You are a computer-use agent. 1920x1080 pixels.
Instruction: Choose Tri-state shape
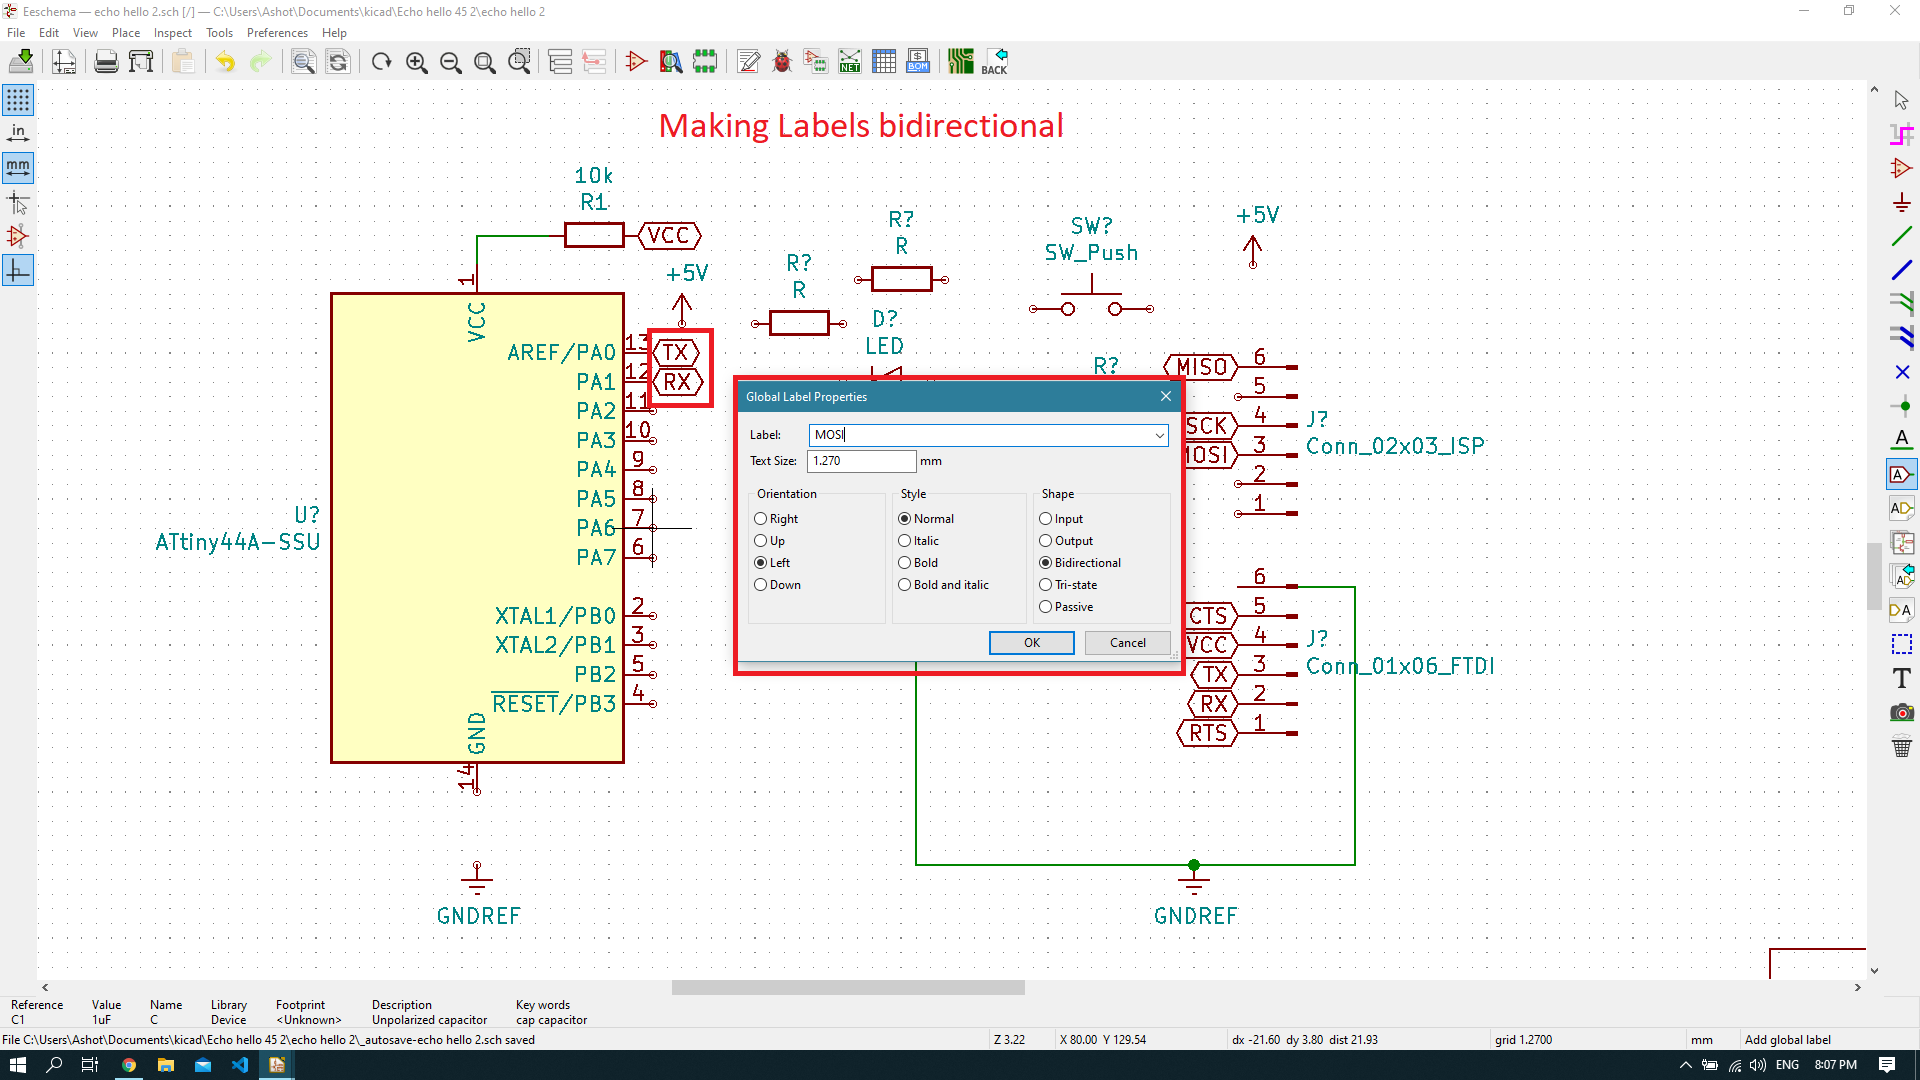tap(1068, 585)
